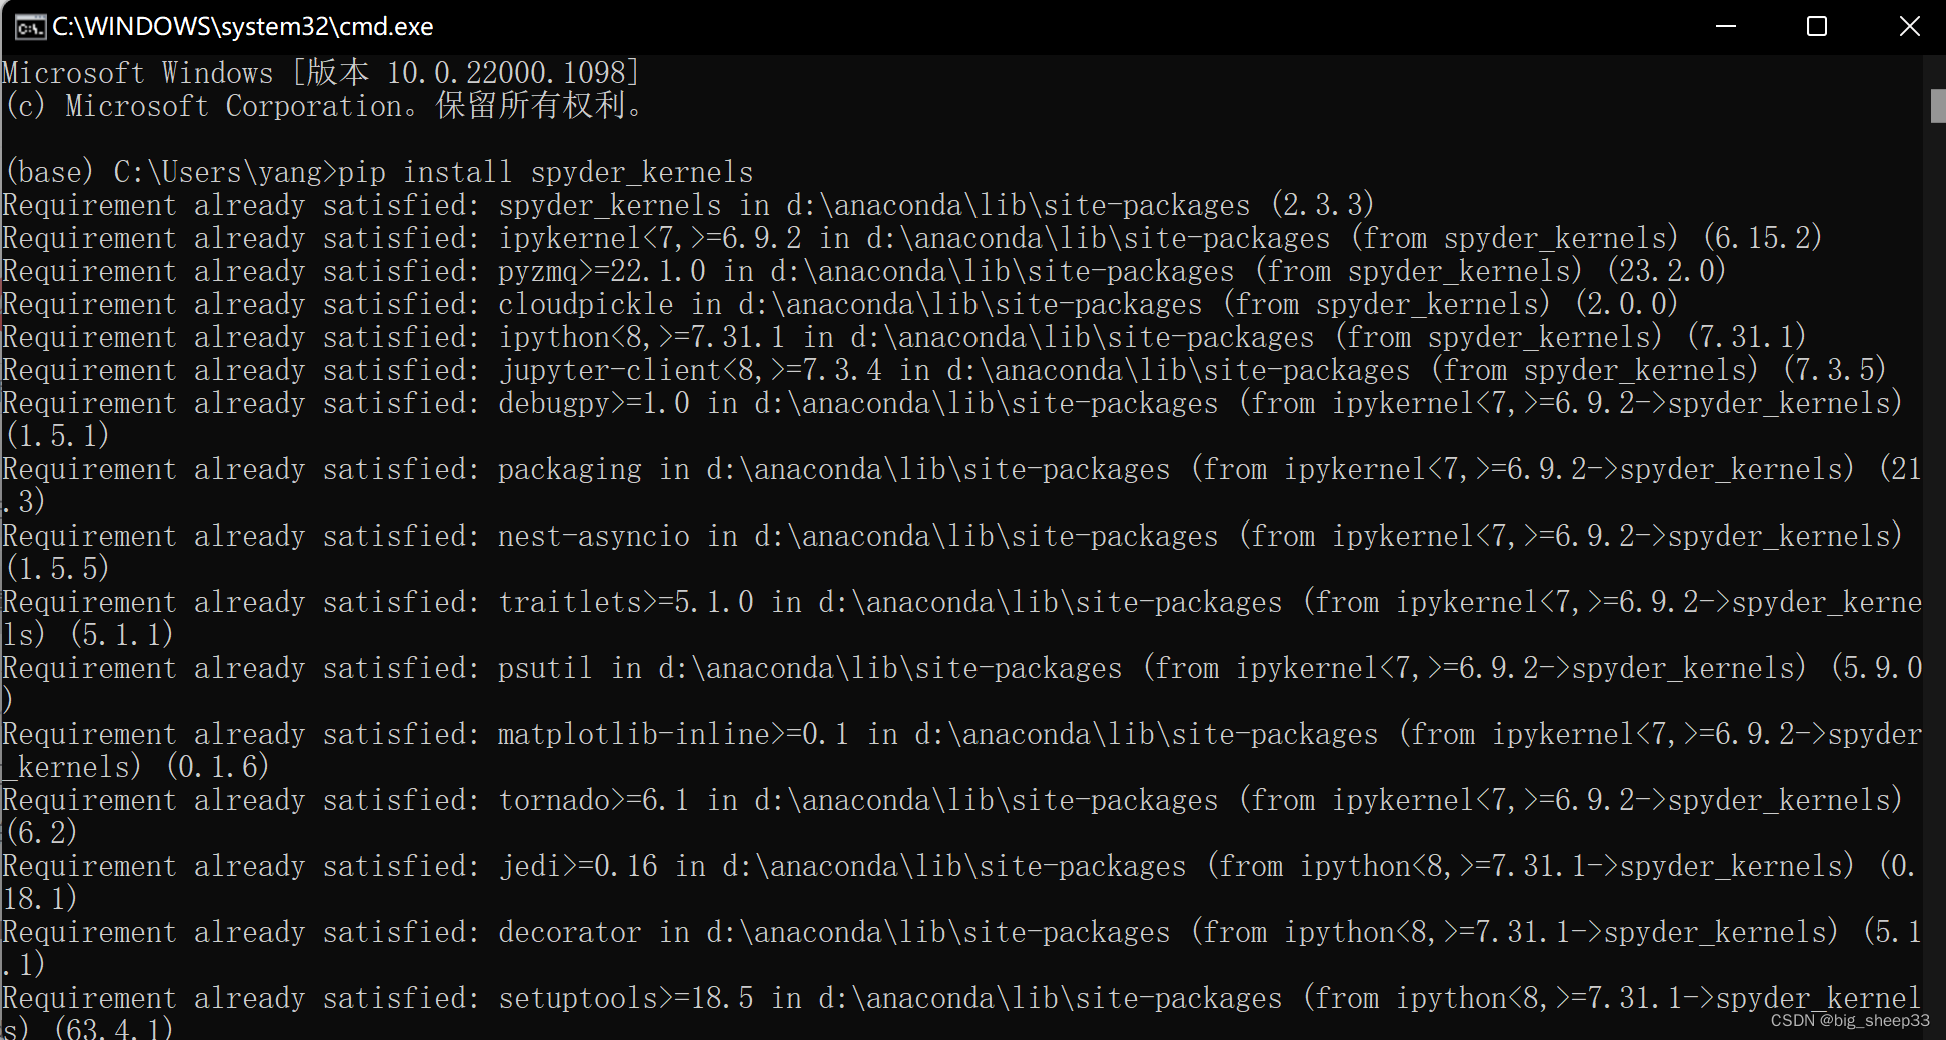Maximize the Command Prompt window
The image size is (1946, 1040).
pyautogui.click(x=1818, y=26)
